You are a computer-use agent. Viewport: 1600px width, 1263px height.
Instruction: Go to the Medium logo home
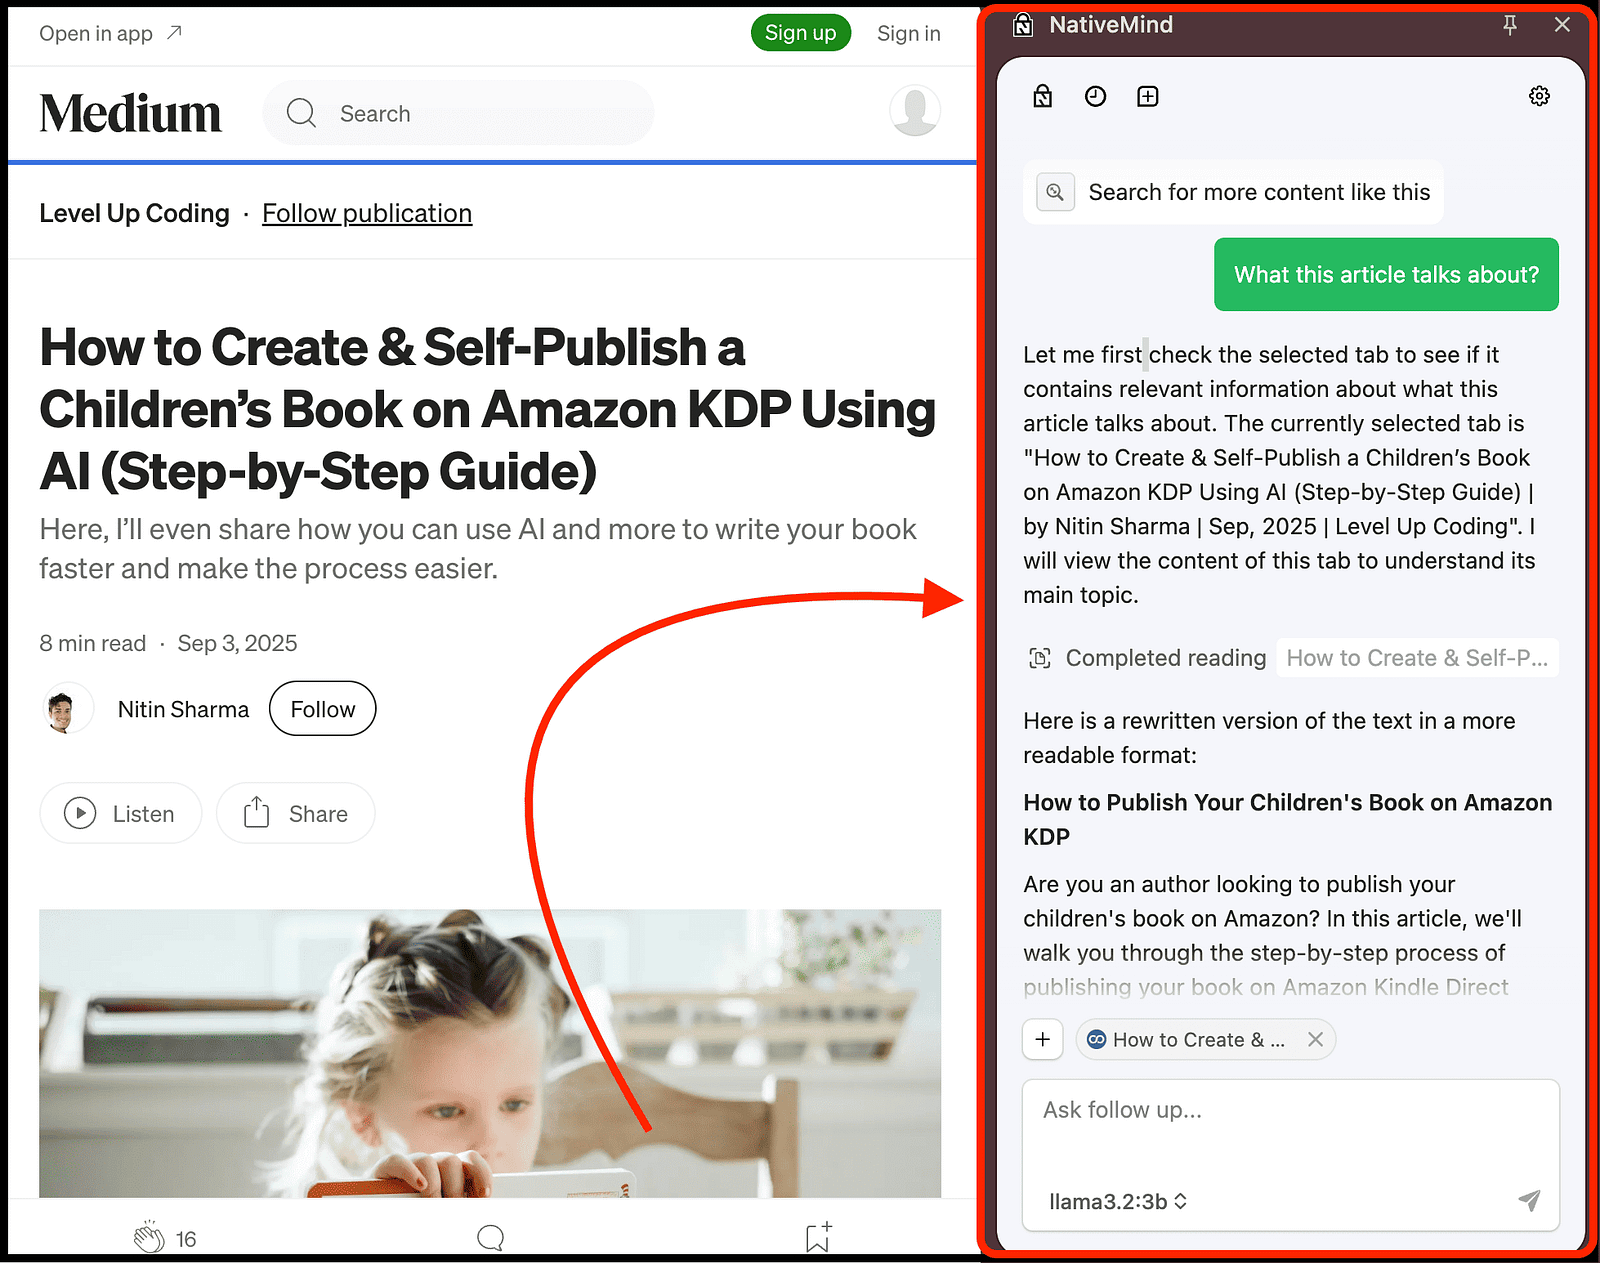130,113
